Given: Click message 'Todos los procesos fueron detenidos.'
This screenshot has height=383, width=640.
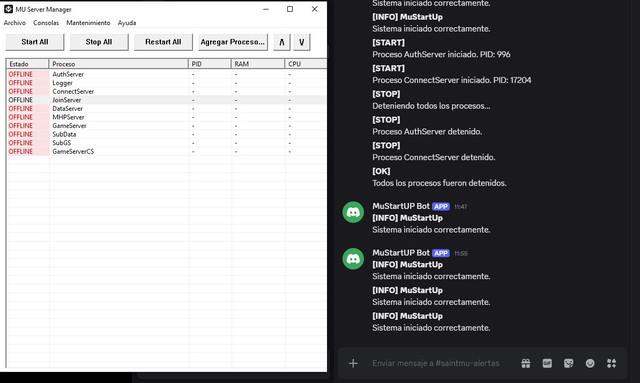Looking at the screenshot, I should (x=439, y=183).
